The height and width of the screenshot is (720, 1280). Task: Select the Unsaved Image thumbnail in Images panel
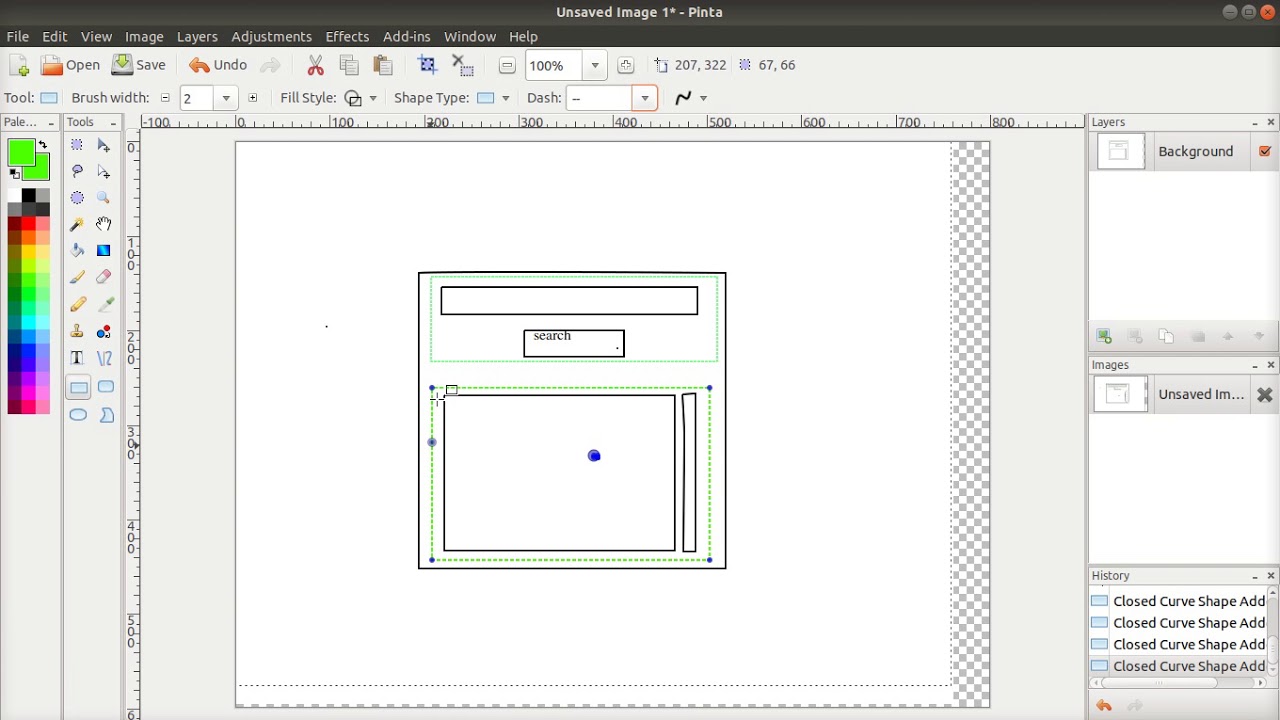[x=1119, y=395]
